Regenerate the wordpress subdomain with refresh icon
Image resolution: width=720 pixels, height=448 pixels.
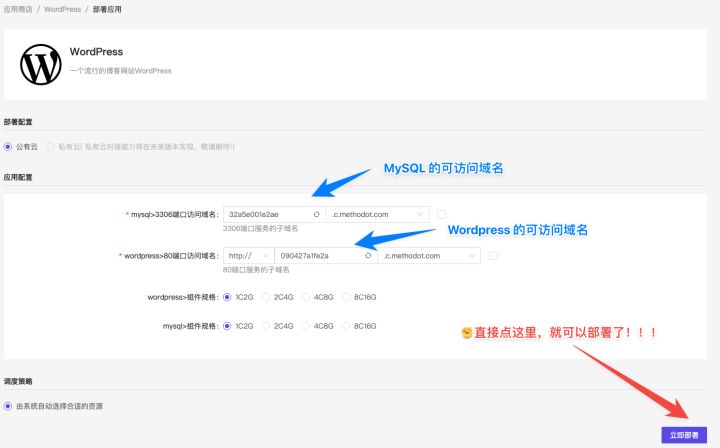point(368,256)
